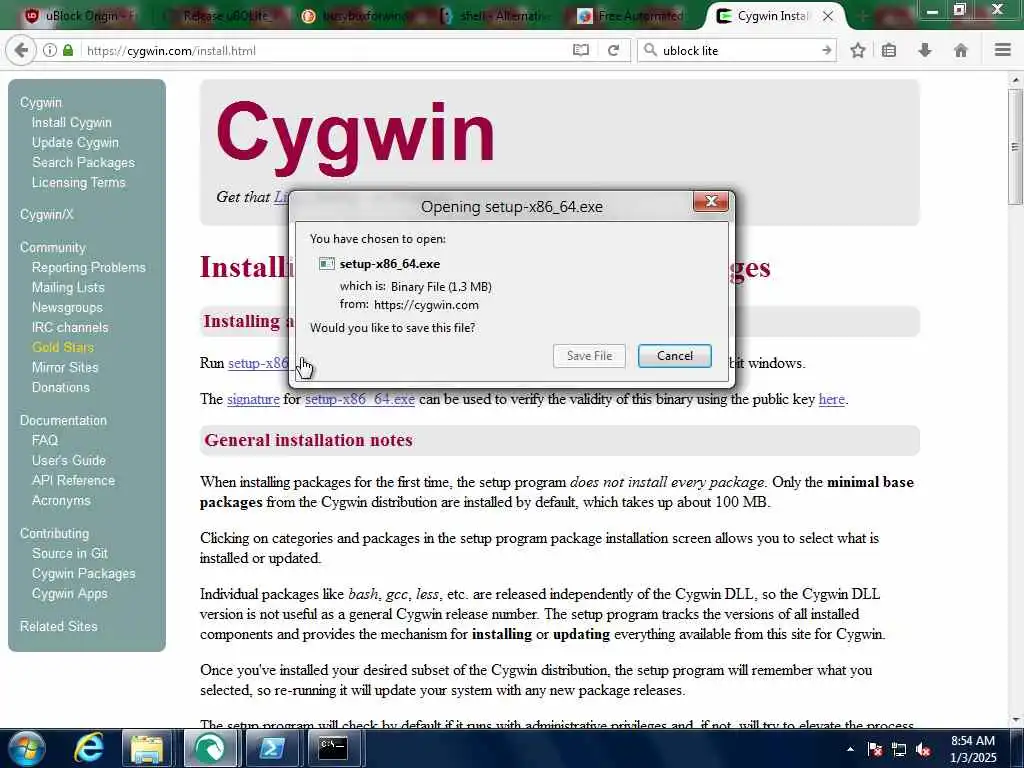1024x768 pixels.
Task: Switch to green browser taskbar icon
Action: click(x=210, y=748)
